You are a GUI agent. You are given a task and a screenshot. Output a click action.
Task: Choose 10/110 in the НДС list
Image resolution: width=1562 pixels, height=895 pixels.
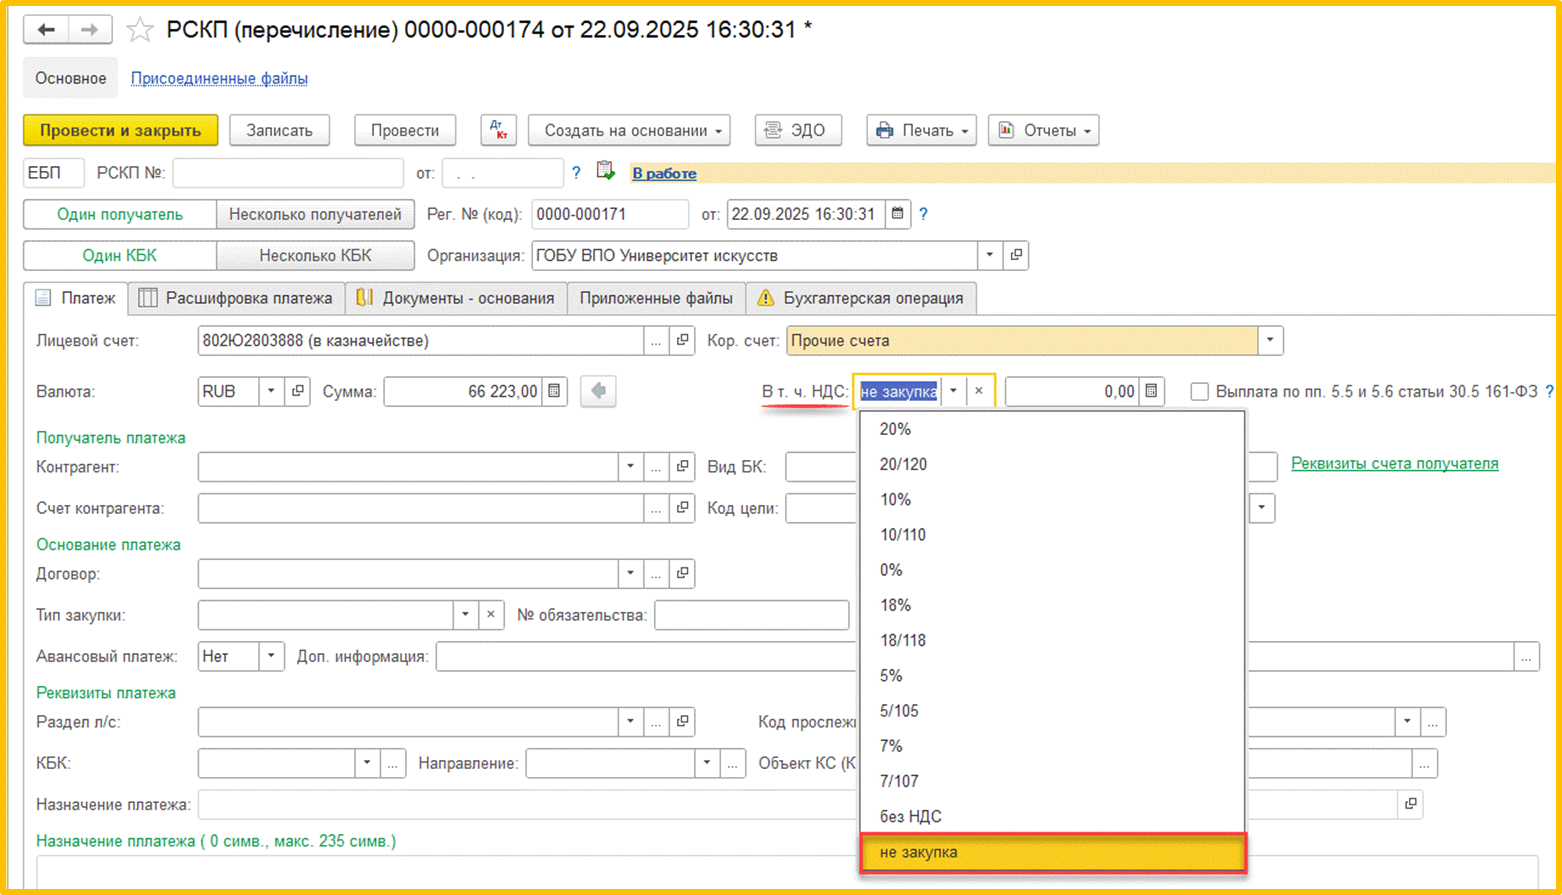[x=1052, y=535]
